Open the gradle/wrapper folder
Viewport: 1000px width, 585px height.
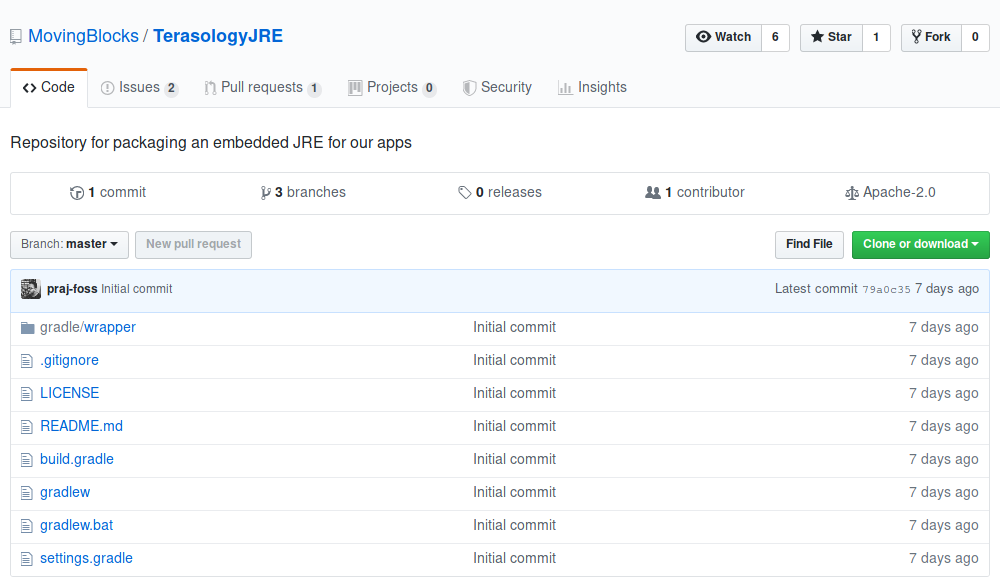(x=88, y=327)
